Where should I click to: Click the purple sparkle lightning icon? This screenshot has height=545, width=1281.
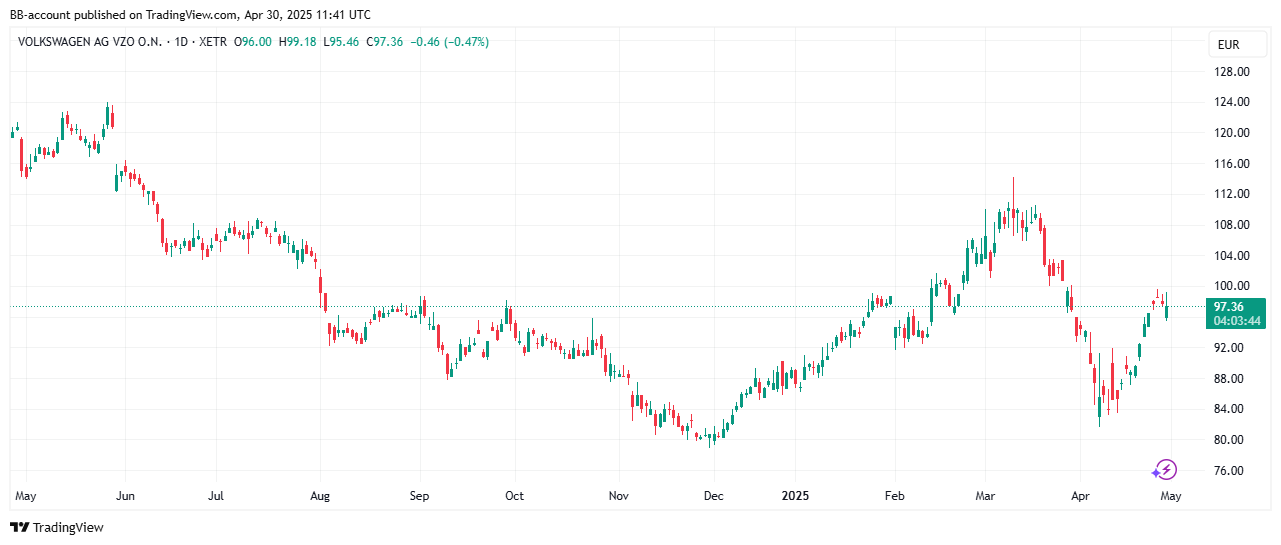click(x=1164, y=470)
